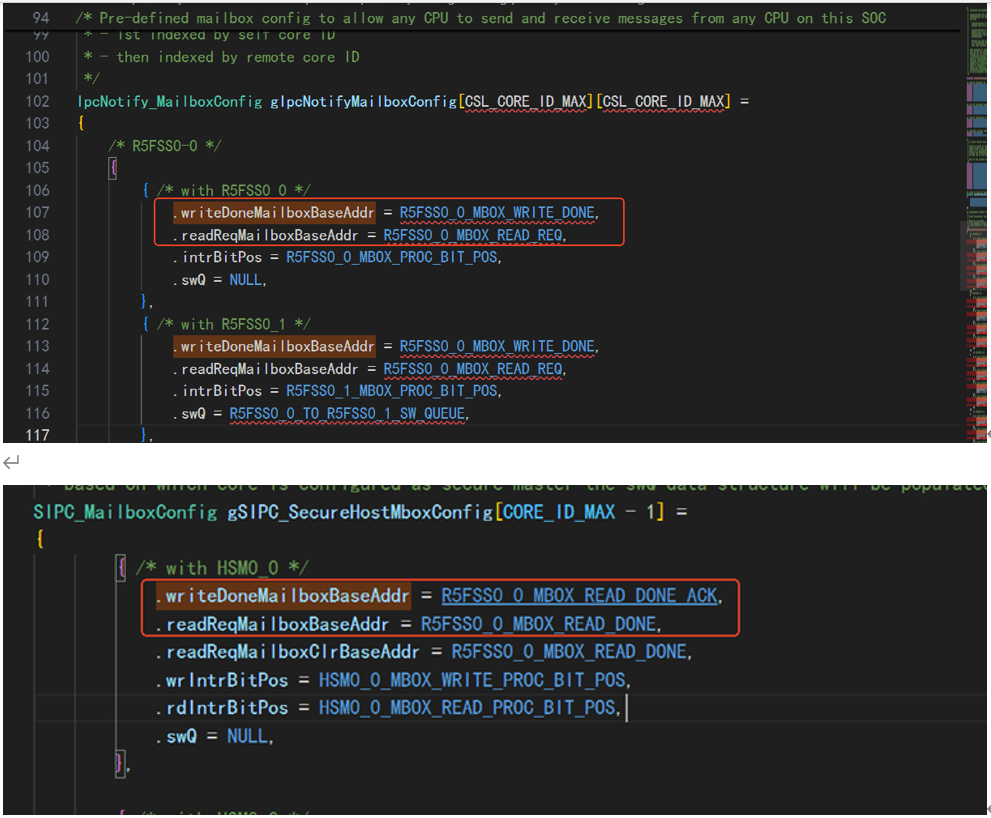Click R5FSS0_0_MBOX_READ_DONE_ACK value
The height and width of the screenshot is (818, 991).
click(580, 595)
